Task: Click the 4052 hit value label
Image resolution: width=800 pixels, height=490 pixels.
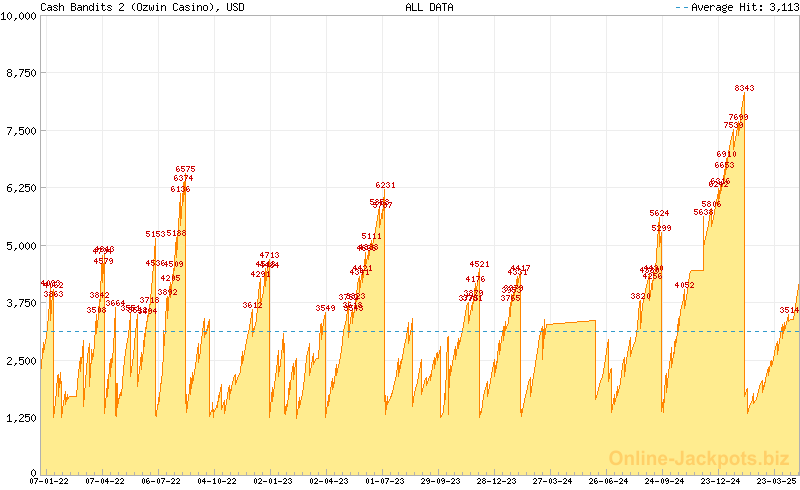Action: [x=684, y=285]
